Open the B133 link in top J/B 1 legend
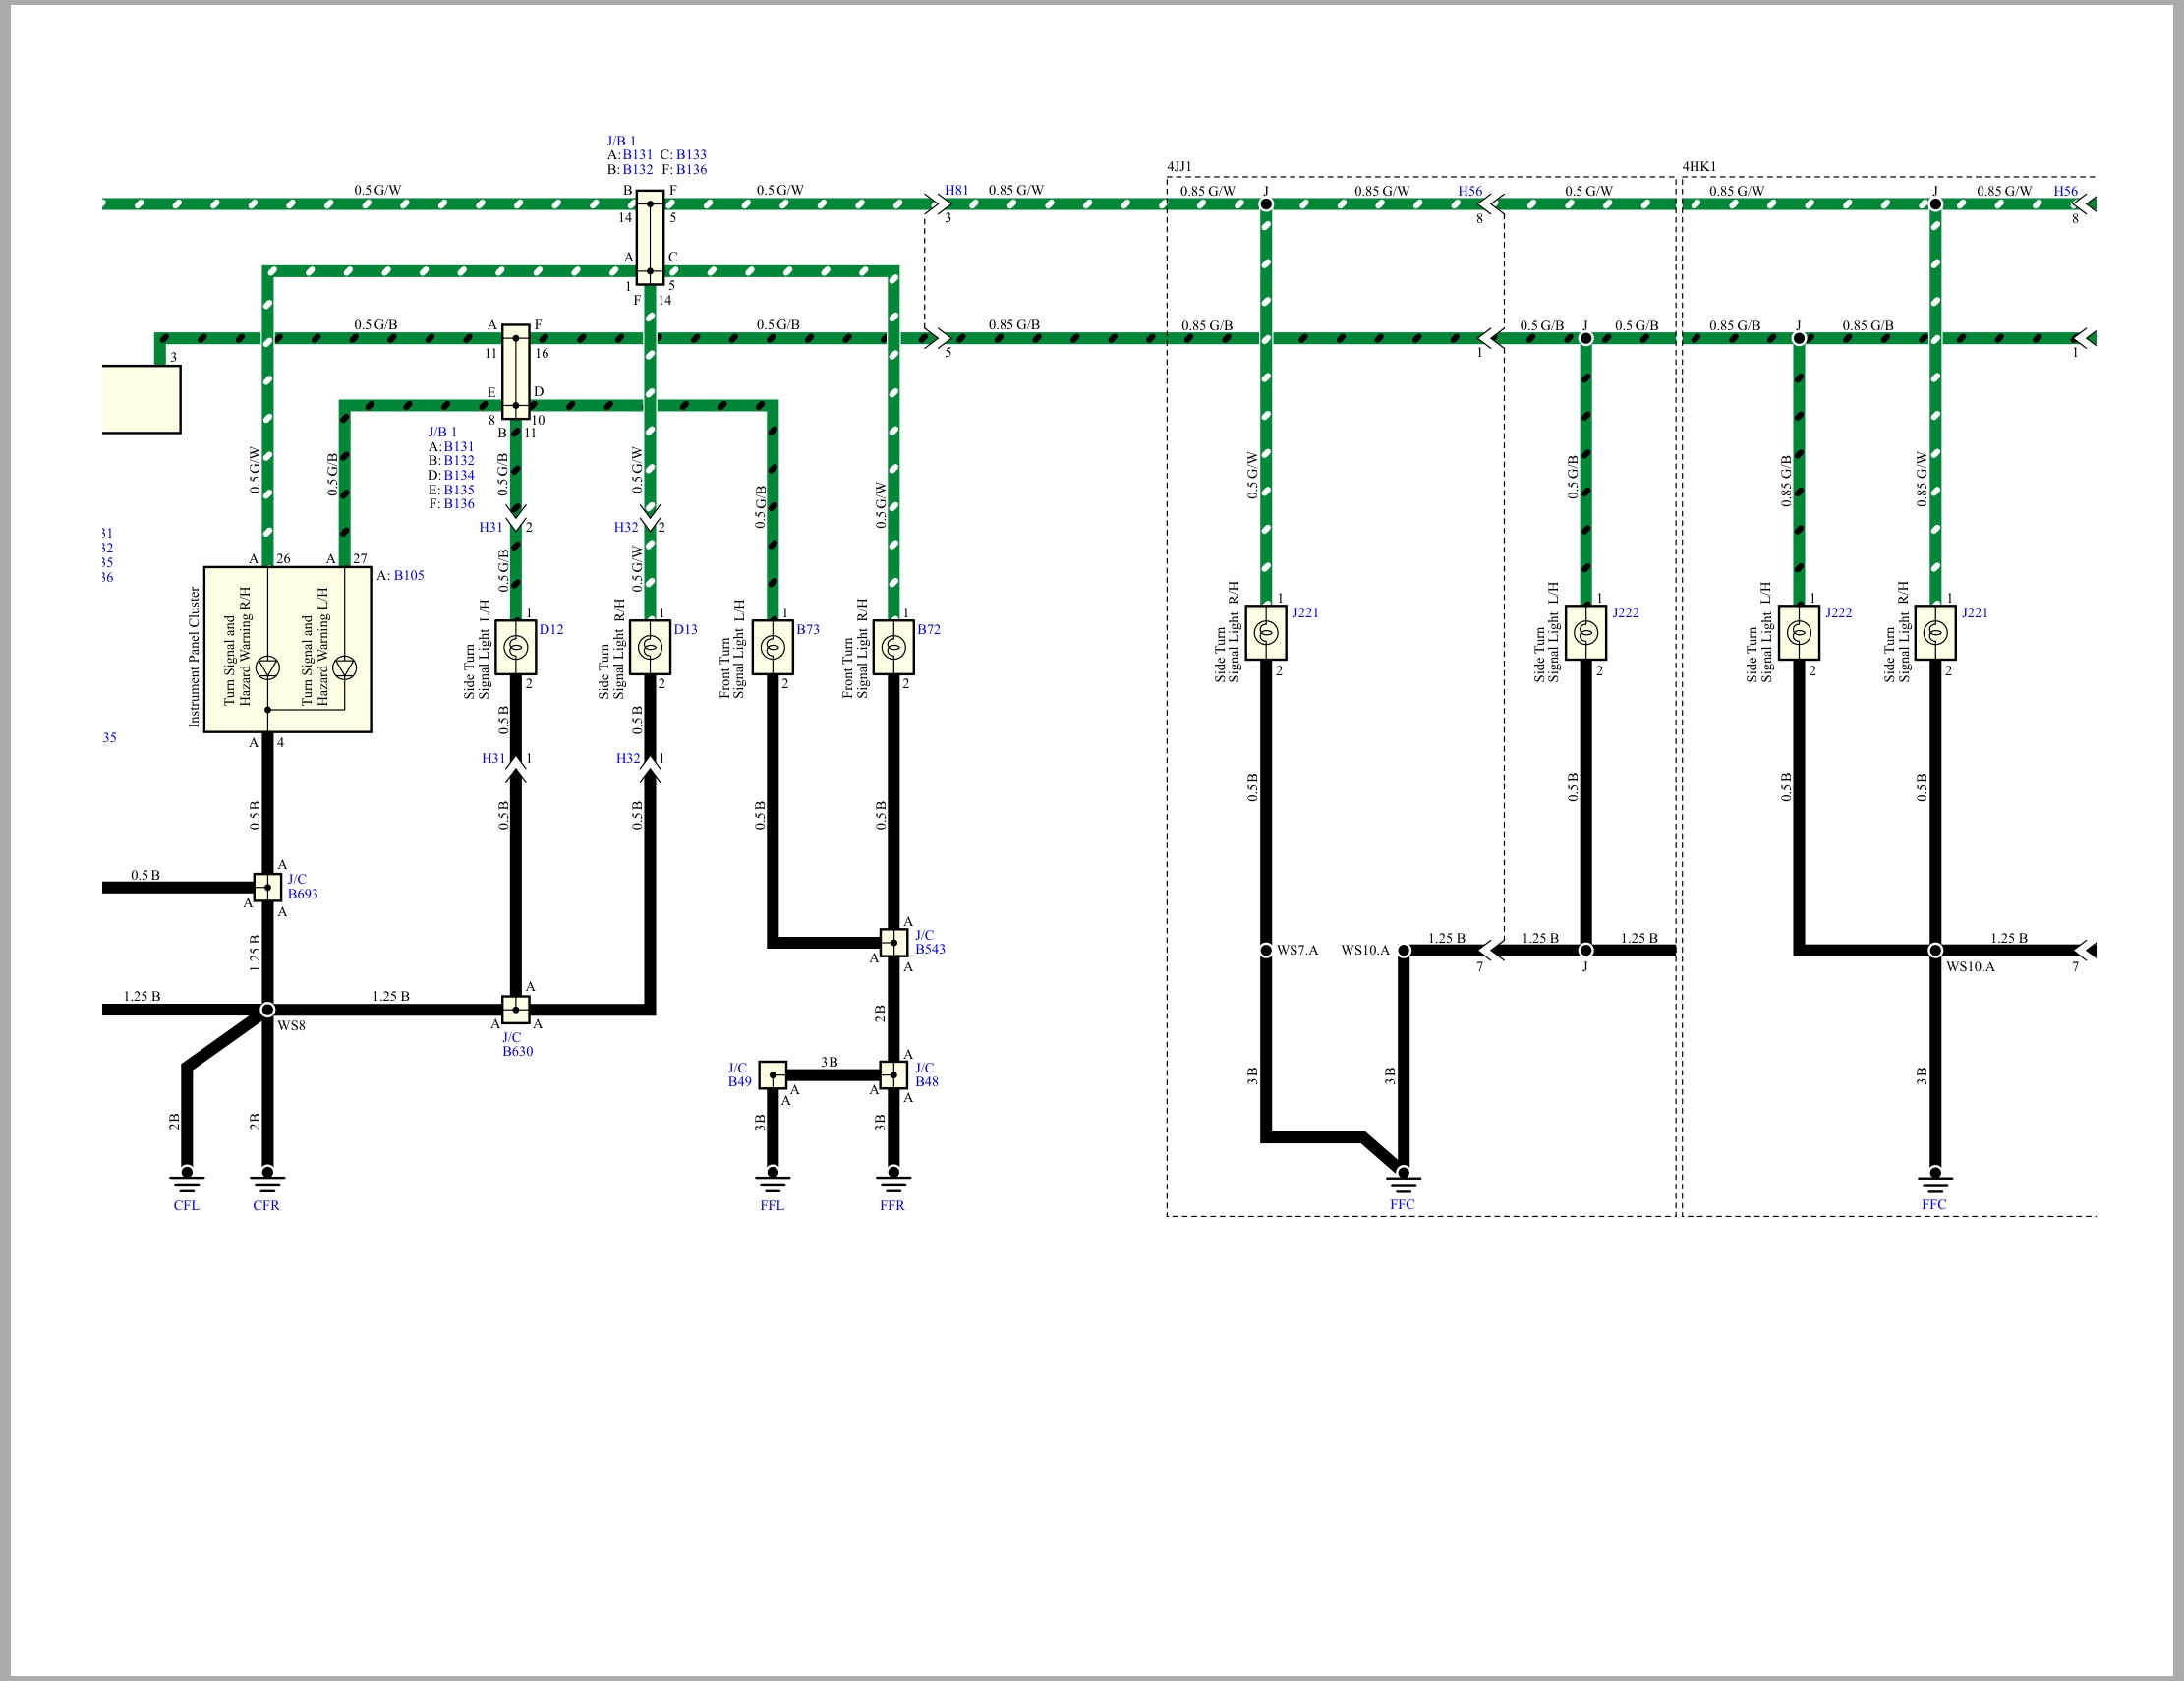Screen dimensions: 2184x1681 691,155
